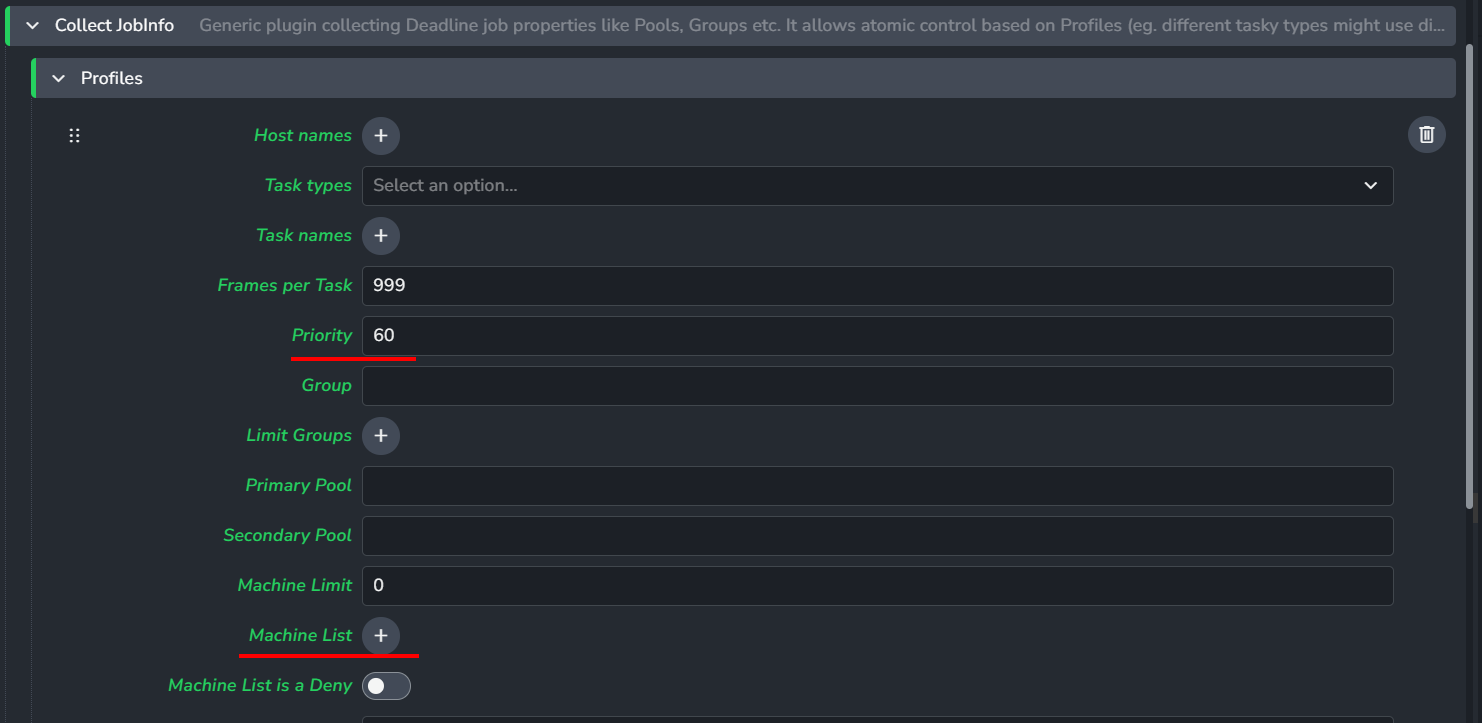Focus the Secondary Pool field
This screenshot has width=1482, height=723.
tap(877, 536)
